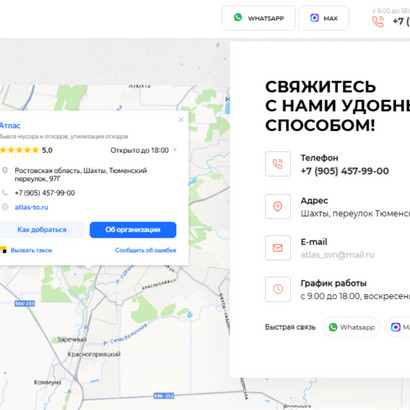Screen dimensions: 410x410
Task: Click phone number +7 (905) 457-99-00 in contacts
Action: (x=345, y=171)
